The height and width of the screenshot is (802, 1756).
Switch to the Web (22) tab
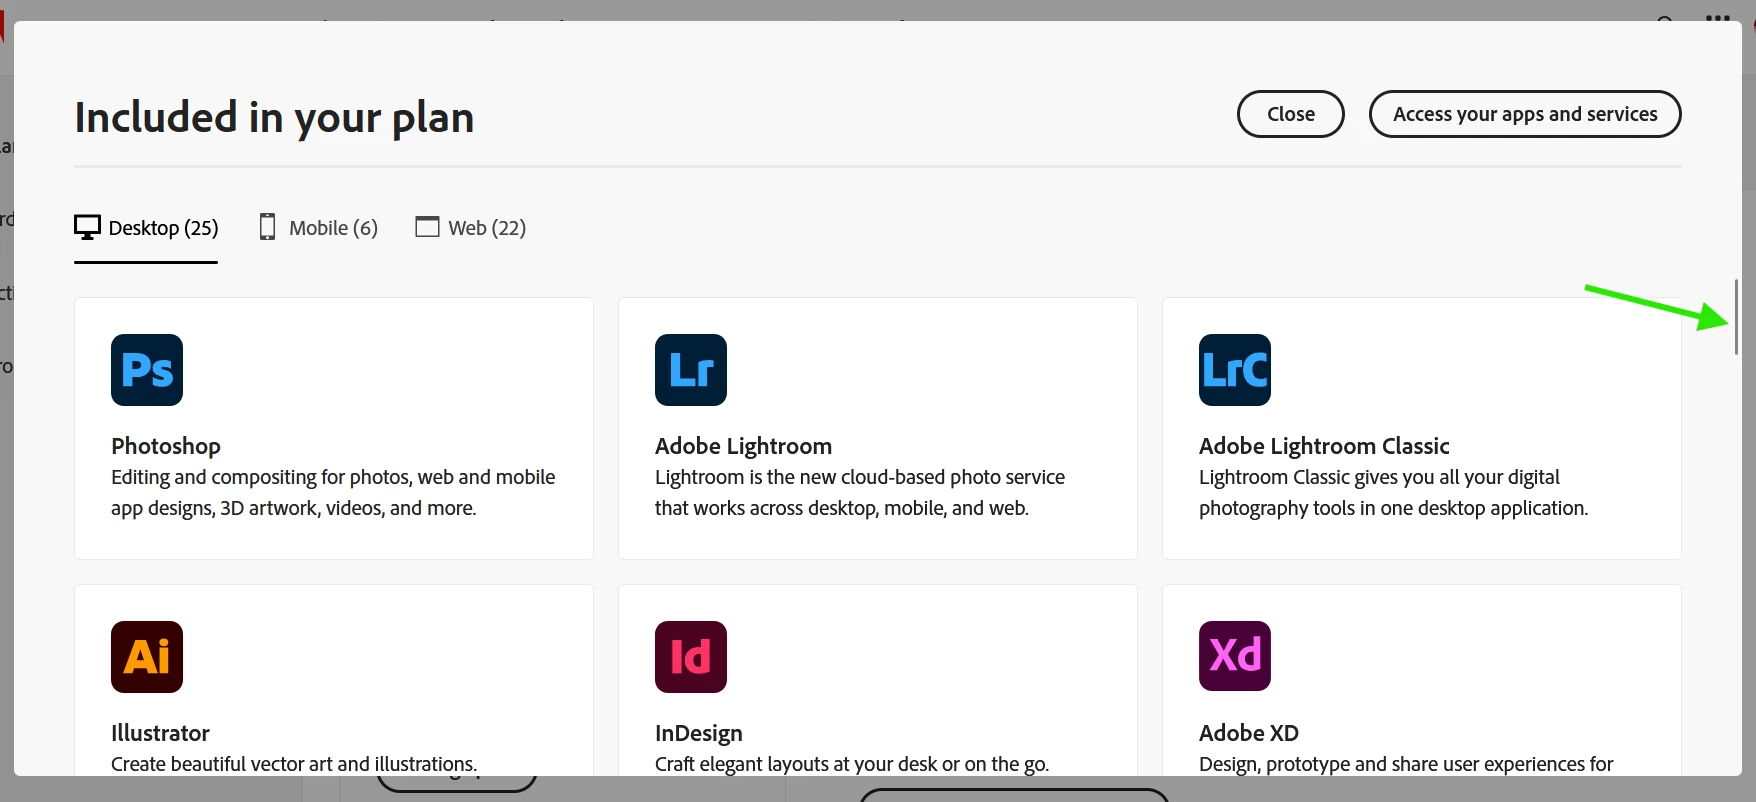[x=470, y=228]
